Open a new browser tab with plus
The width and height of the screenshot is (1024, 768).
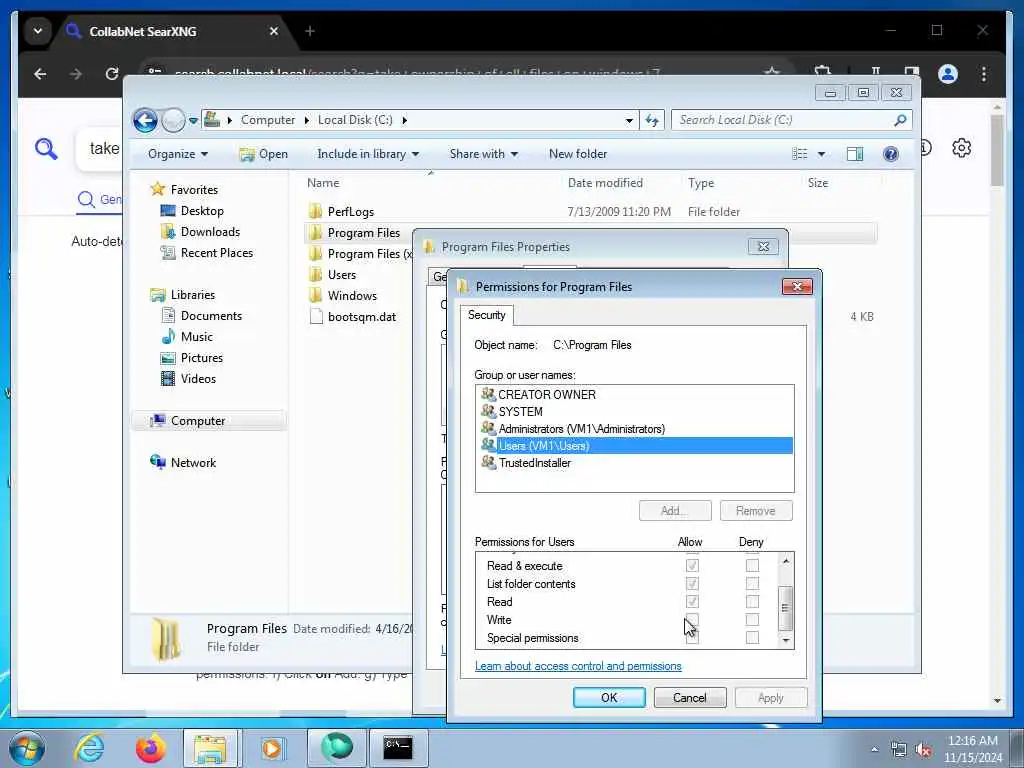(310, 31)
